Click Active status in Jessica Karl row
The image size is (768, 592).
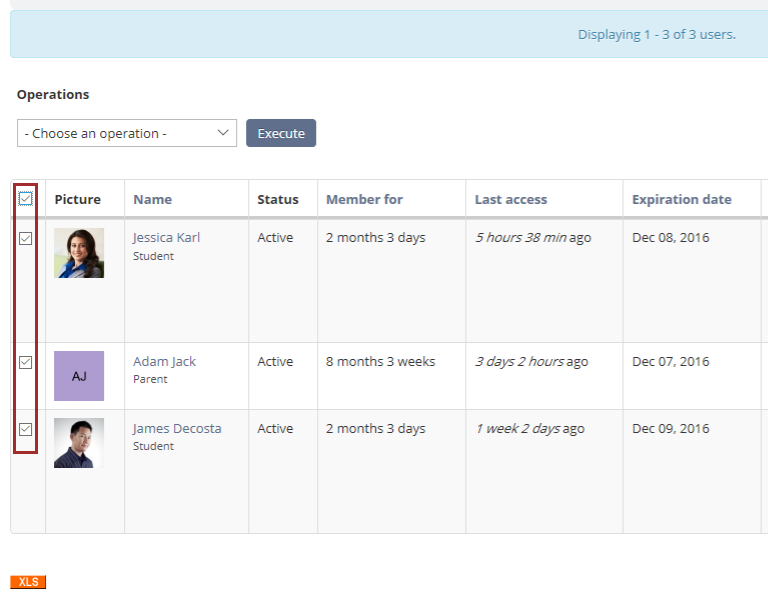[275, 237]
